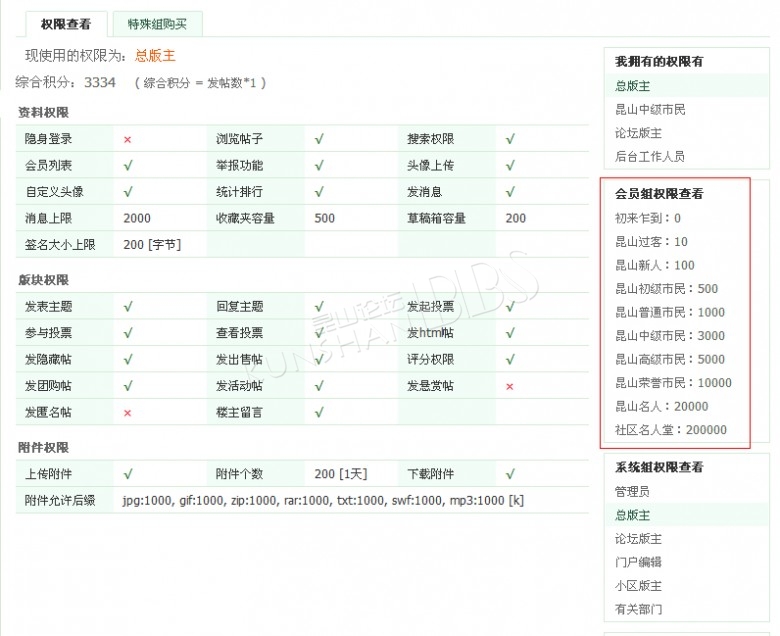Select 总版主 under 我拥有的权限有
This screenshot has height=636, width=780.
click(632, 86)
